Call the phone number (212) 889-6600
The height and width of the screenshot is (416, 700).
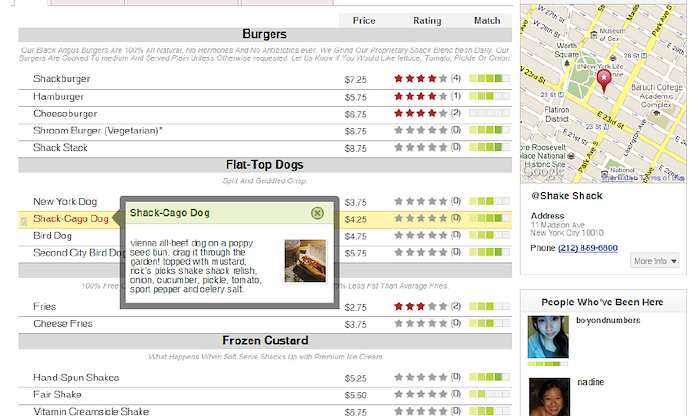pos(588,248)
